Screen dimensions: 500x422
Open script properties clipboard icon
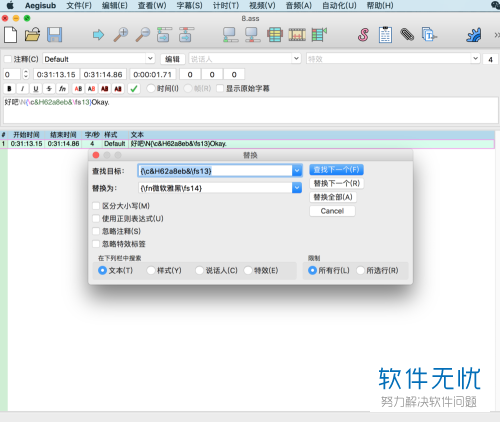point(385,35)
